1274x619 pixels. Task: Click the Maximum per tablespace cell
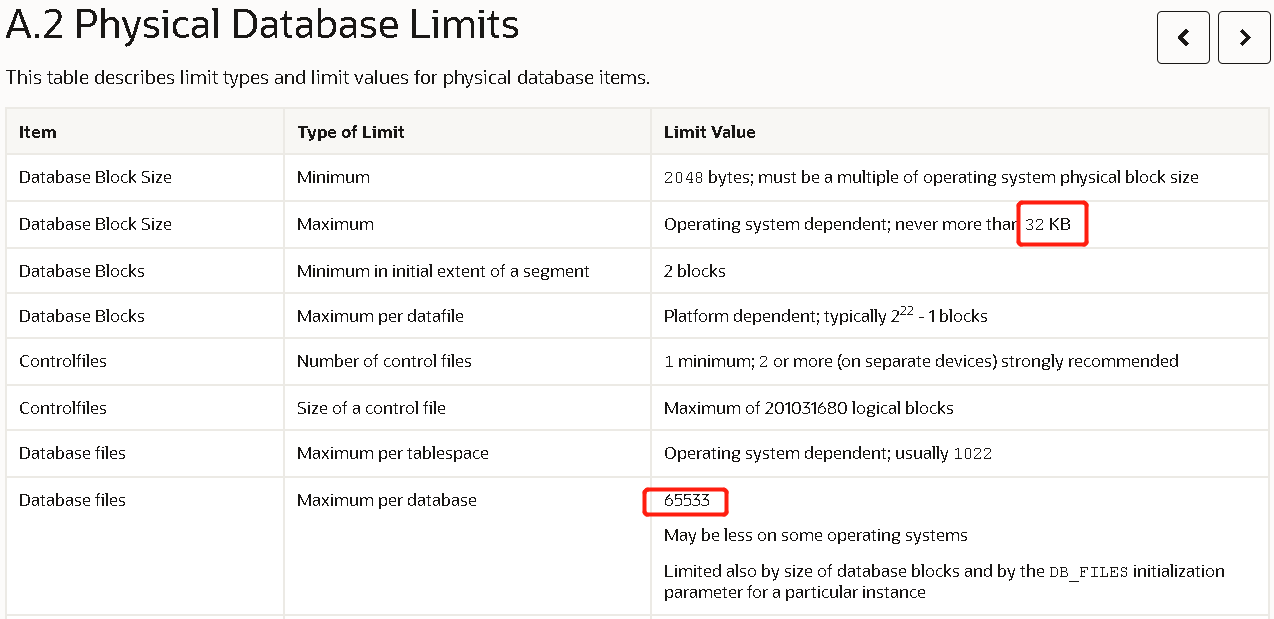tap(467, 453)
